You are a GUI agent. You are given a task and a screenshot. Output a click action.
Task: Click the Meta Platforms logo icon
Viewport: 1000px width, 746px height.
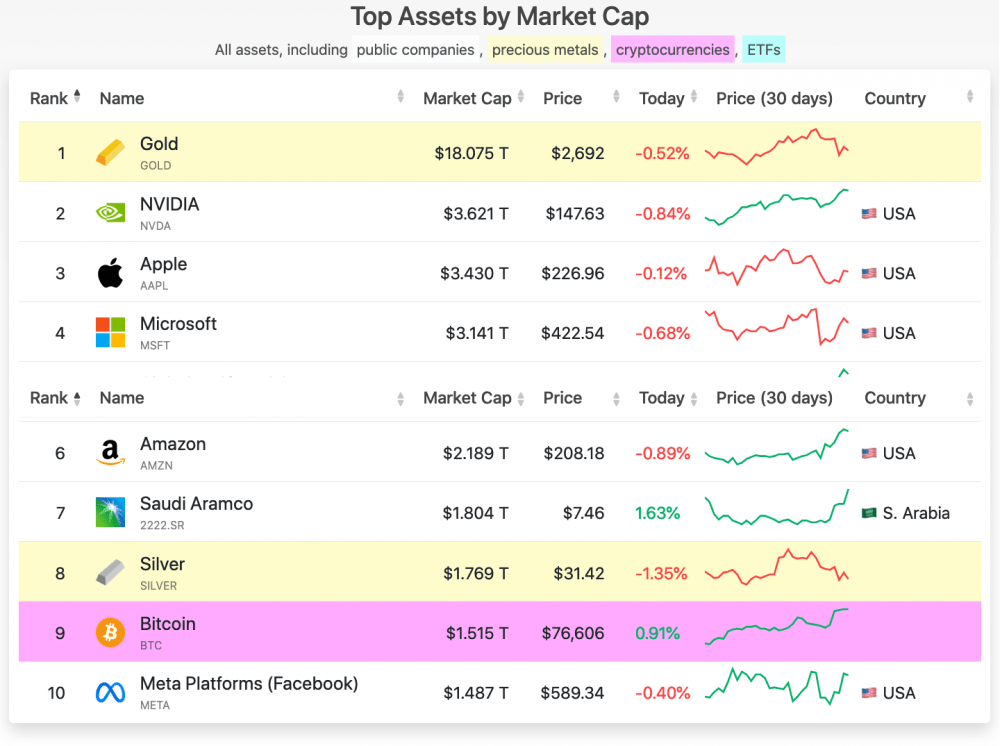(110, 693)
